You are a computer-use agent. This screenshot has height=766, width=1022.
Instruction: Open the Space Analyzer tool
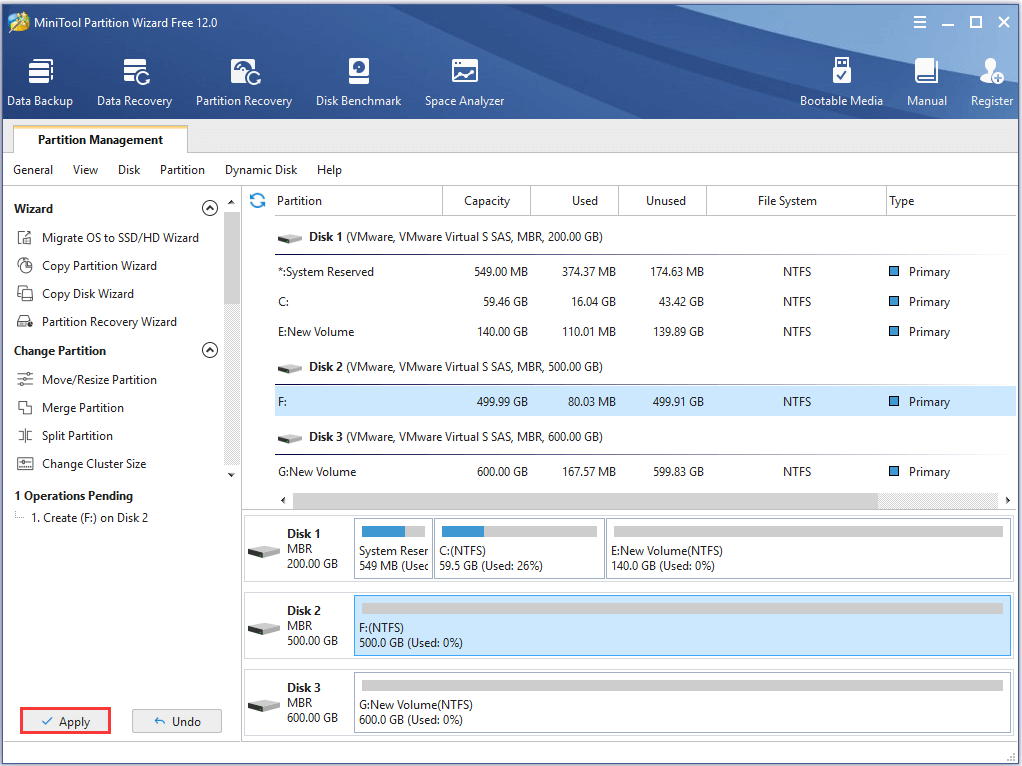point(464,83)
